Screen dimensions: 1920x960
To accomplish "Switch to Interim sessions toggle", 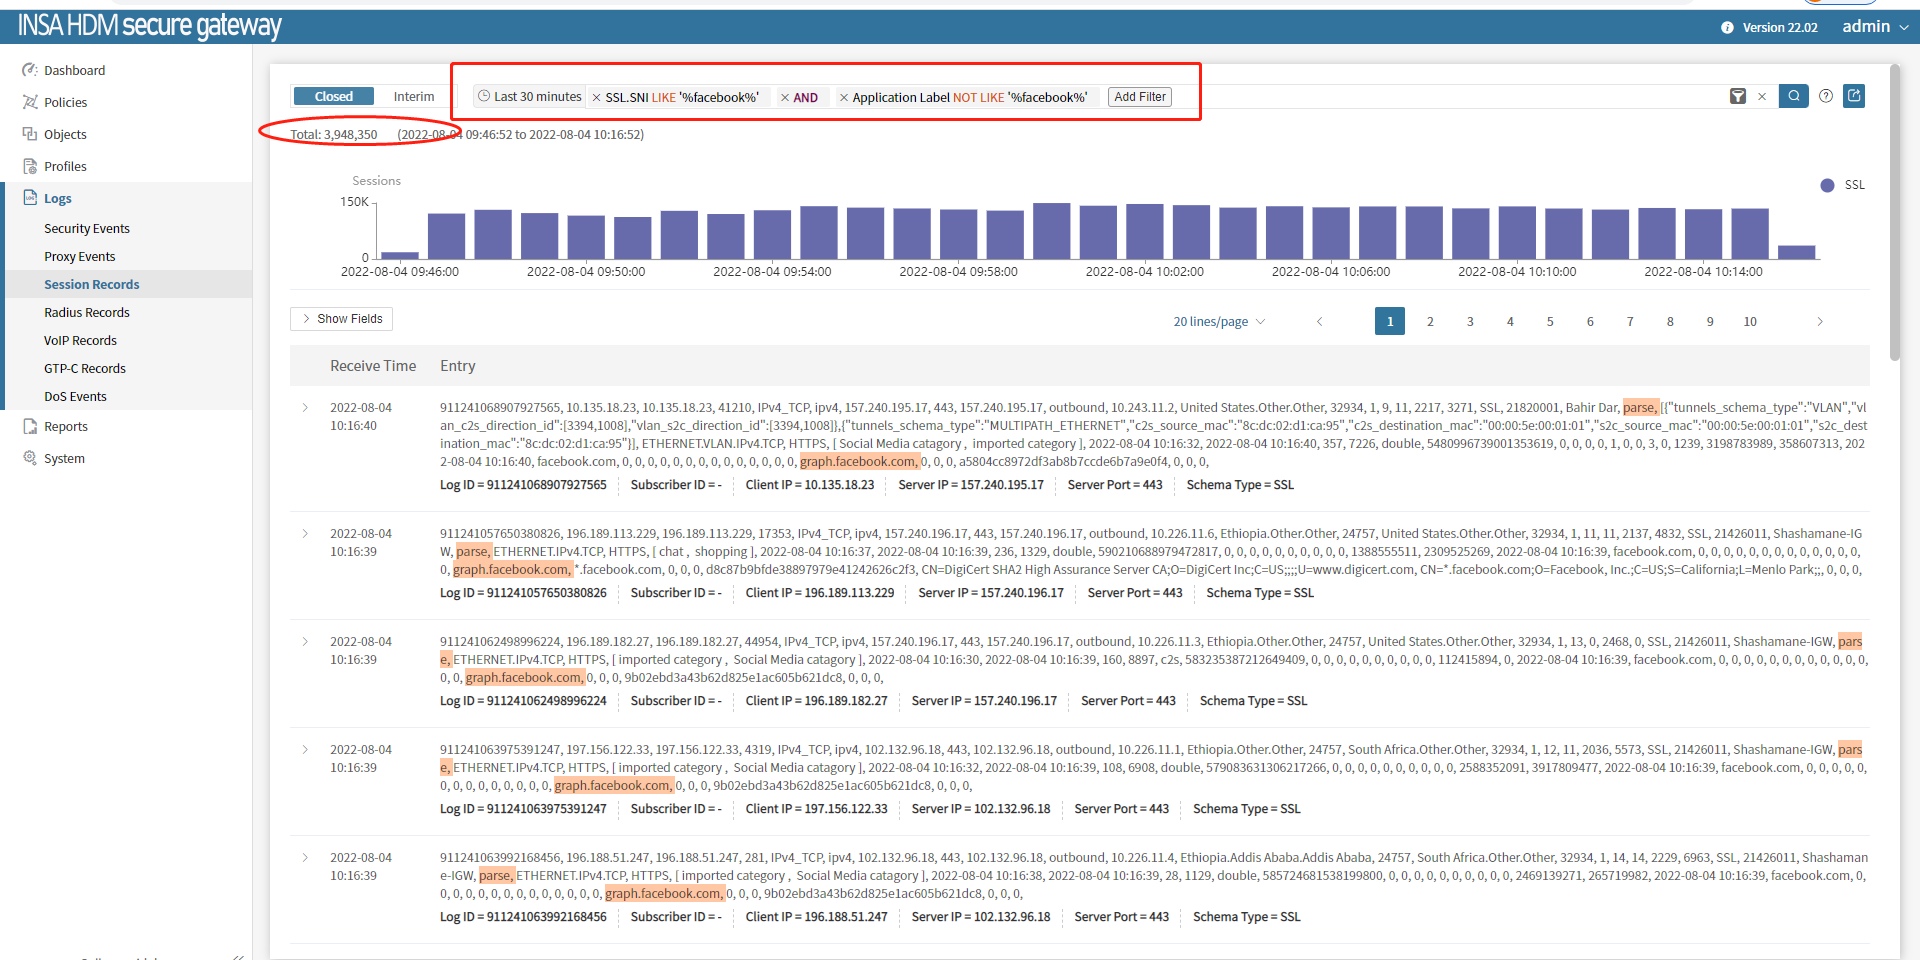I will point(413,96).
